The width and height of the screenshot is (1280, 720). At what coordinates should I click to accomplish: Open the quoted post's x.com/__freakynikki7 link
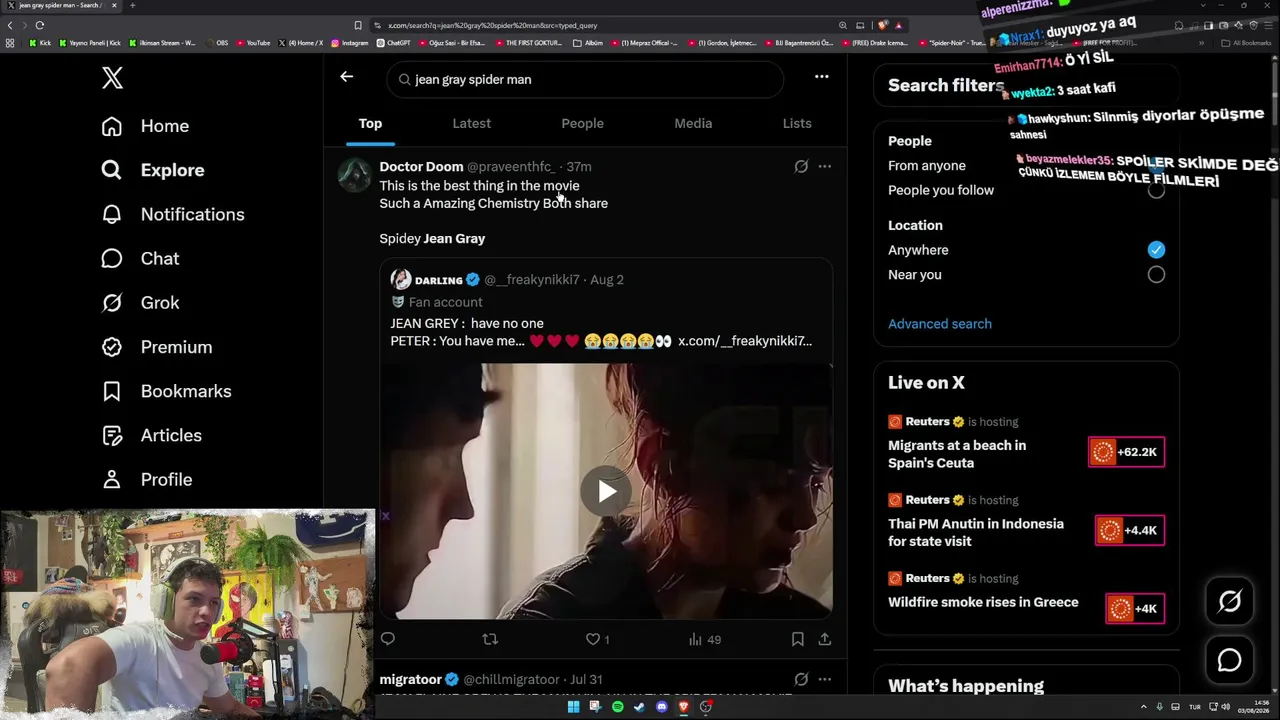tap(745, 341)
